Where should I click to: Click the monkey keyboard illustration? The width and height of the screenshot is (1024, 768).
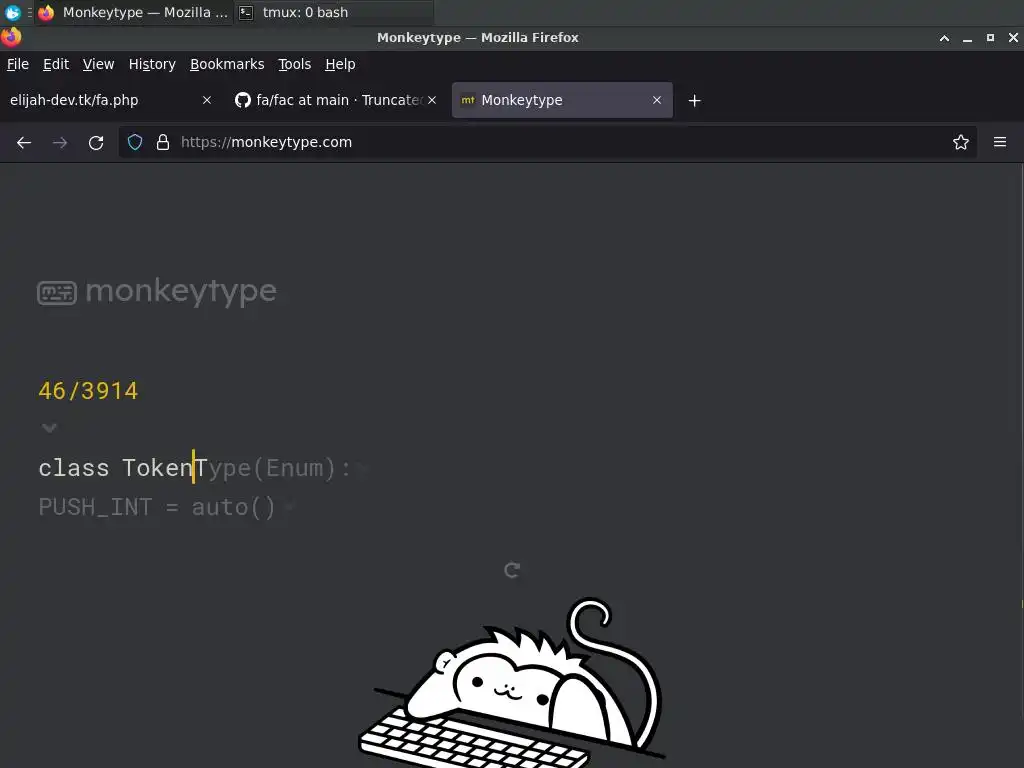coord(511,682)
